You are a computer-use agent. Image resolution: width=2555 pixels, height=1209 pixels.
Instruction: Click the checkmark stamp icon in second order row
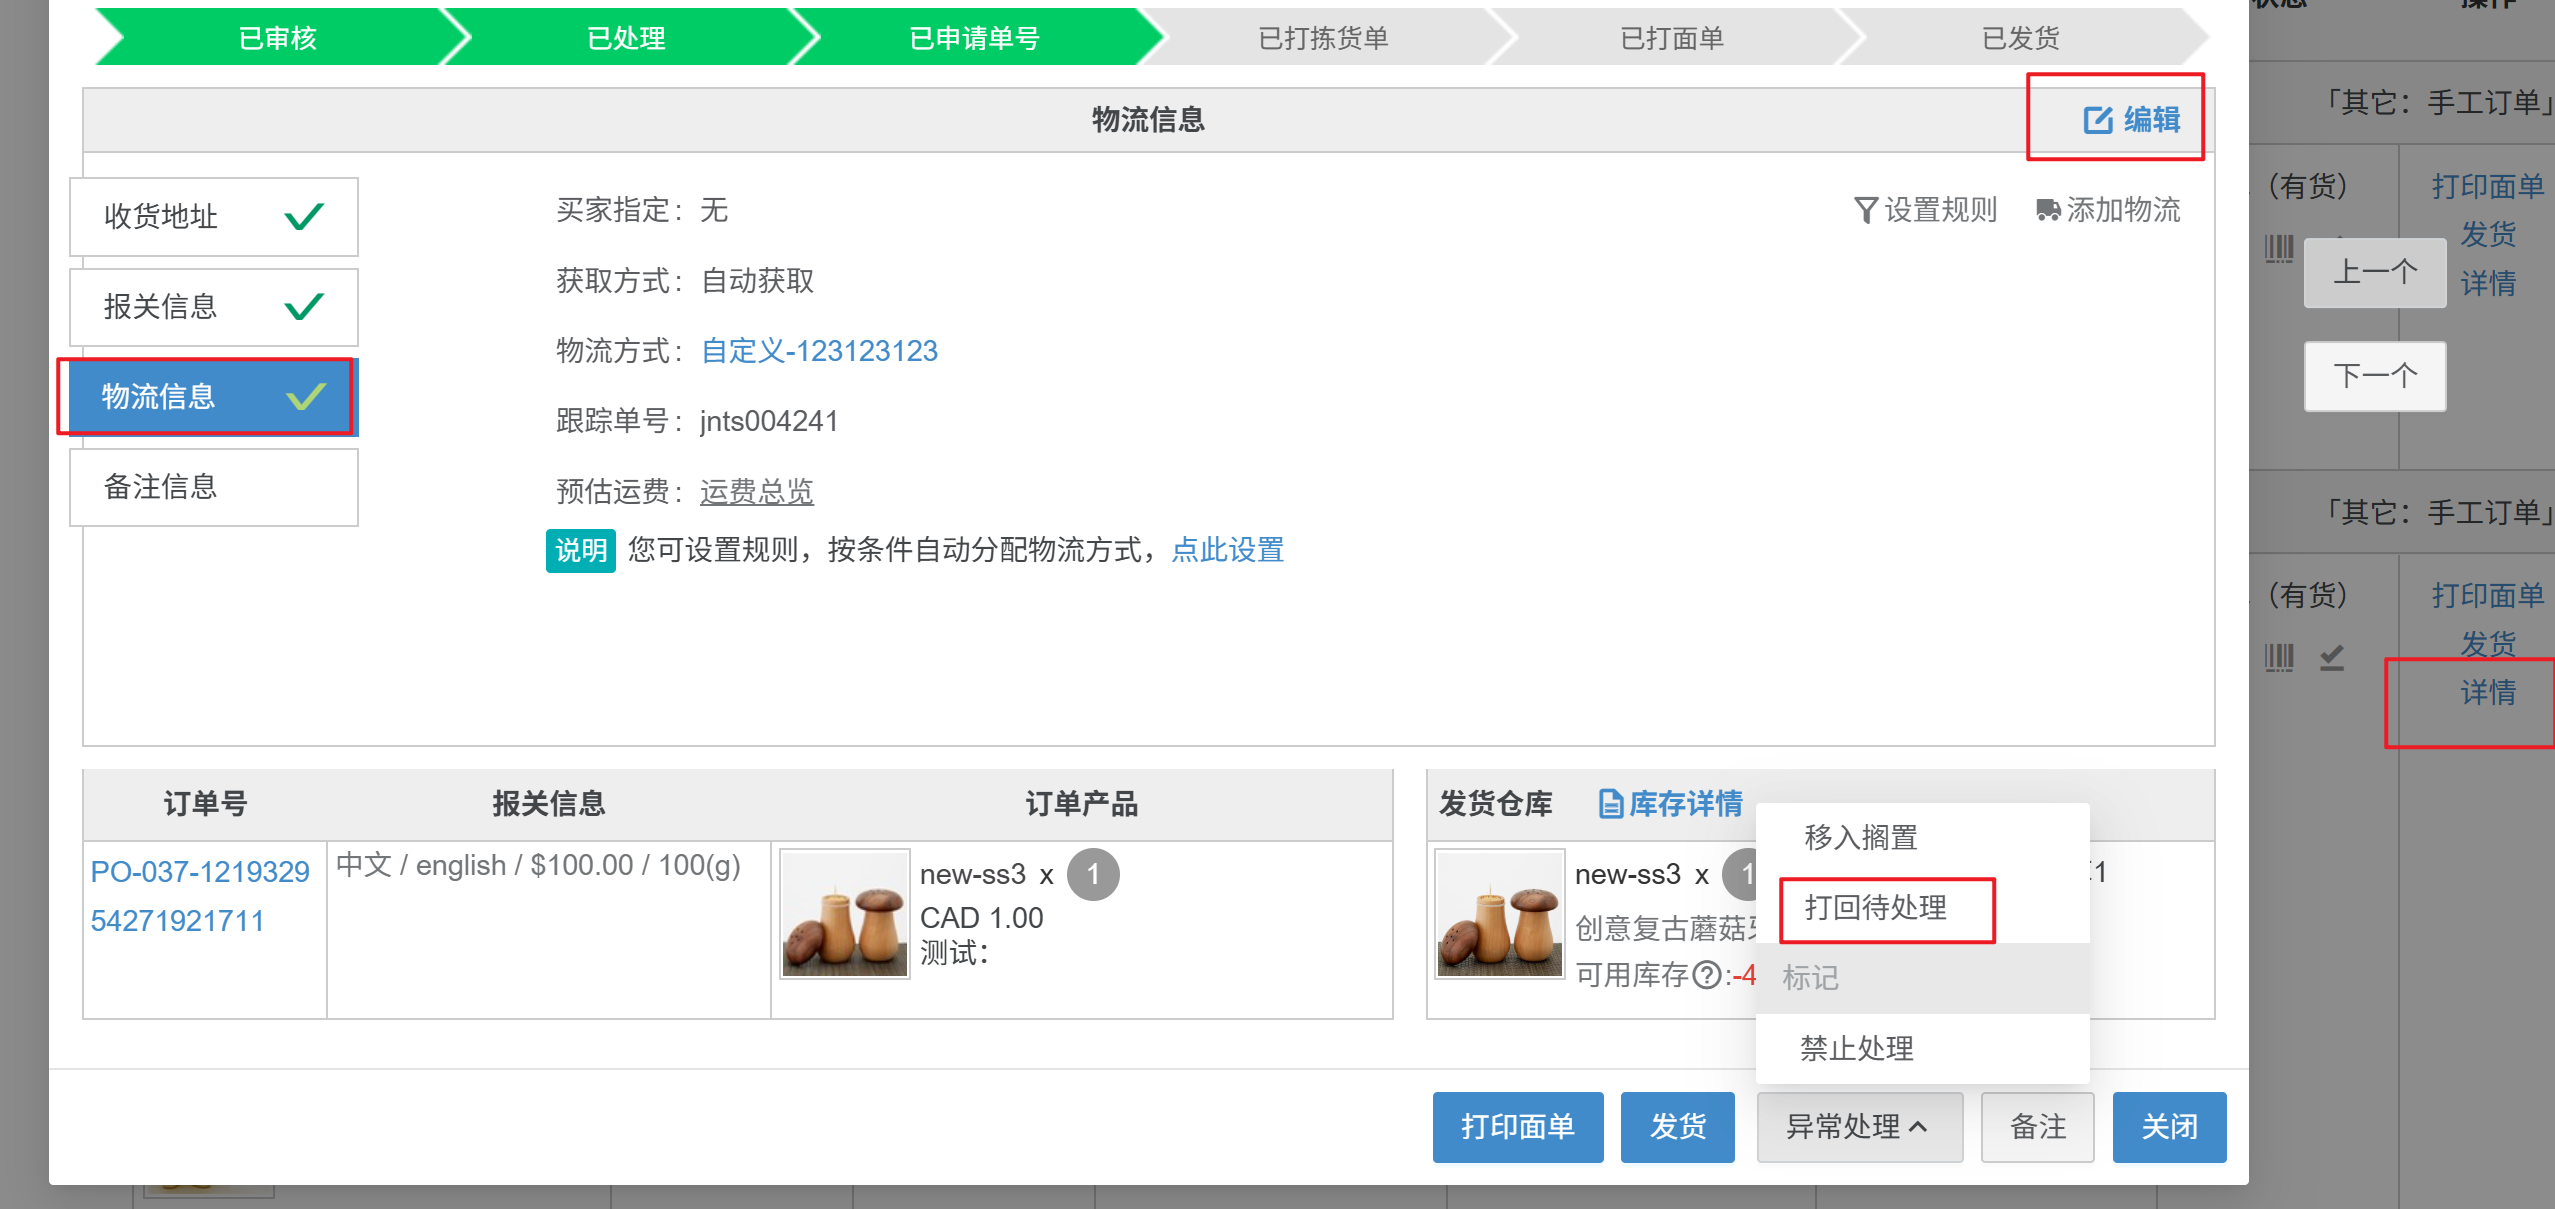tap(2332, 657)
